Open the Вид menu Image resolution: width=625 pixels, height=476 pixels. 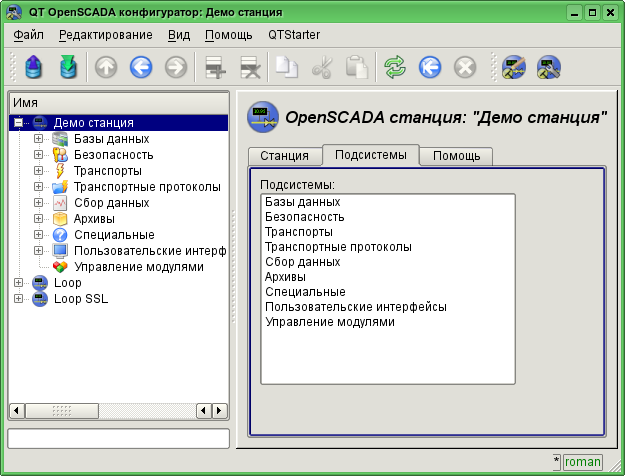(179, 35)
